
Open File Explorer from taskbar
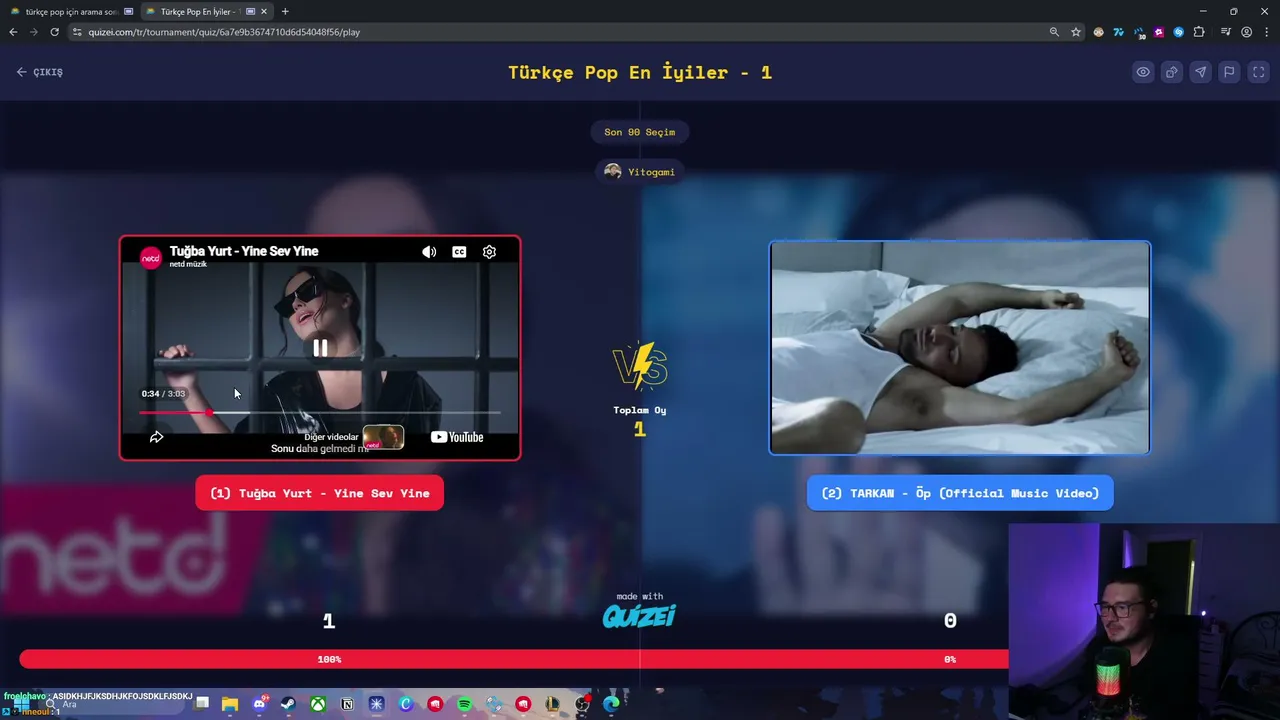click(230, 704)
